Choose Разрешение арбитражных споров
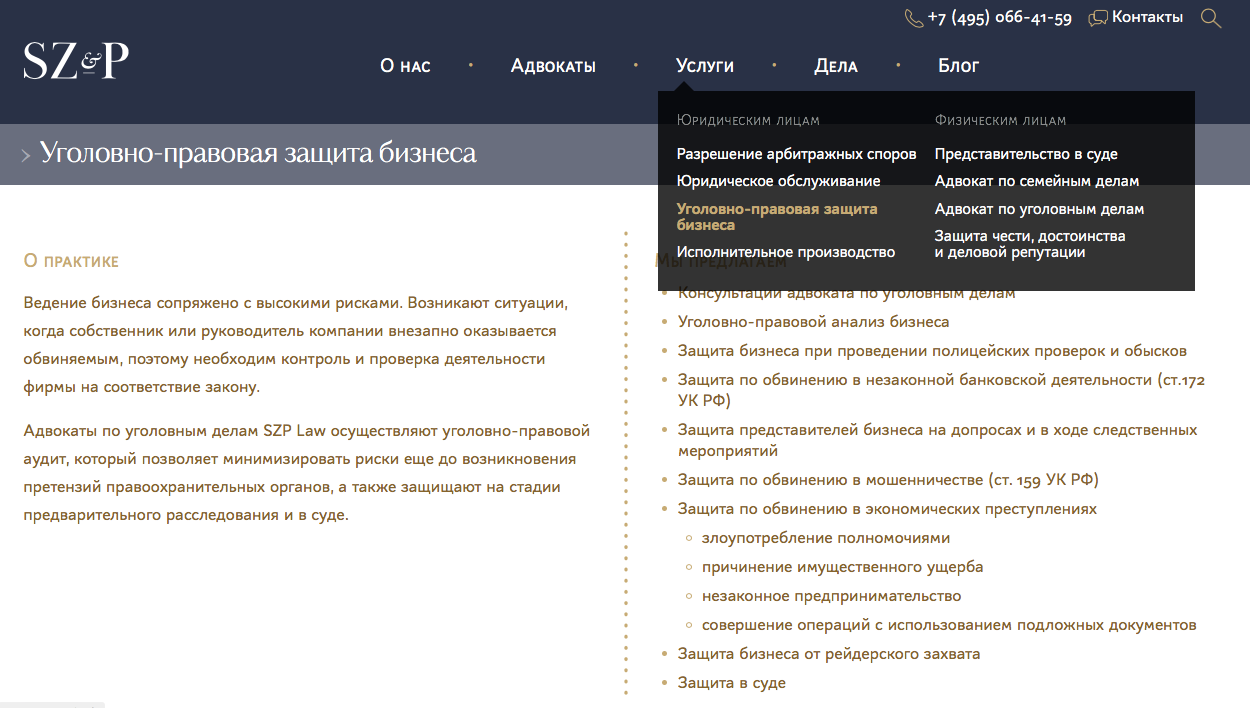Viewport: 1250px width, 708px height. tap(797, 154)
